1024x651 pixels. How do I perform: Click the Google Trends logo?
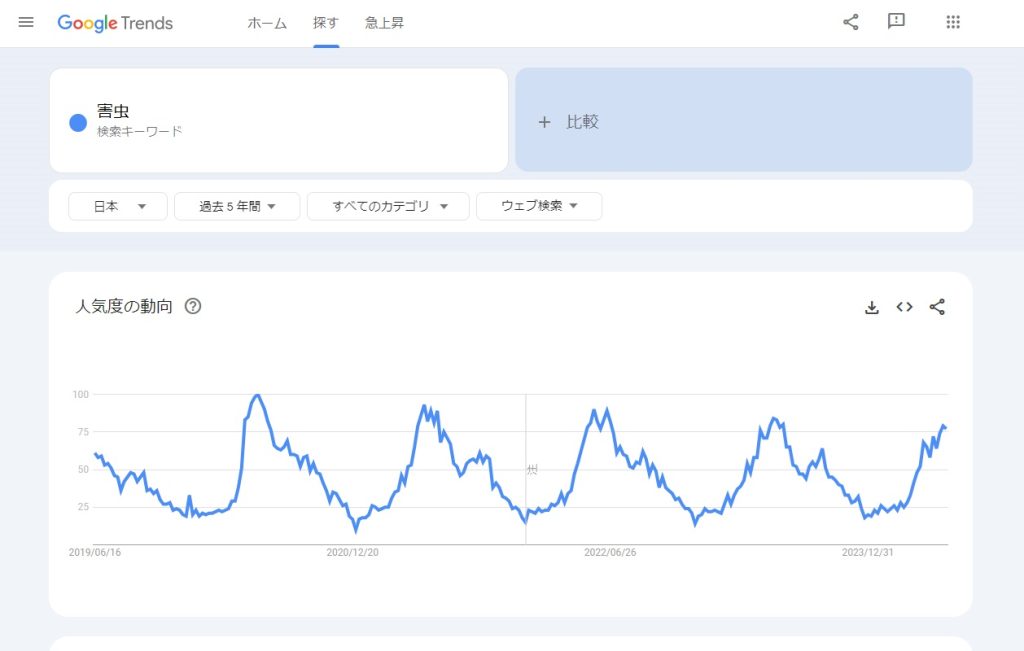coord(115,23)
